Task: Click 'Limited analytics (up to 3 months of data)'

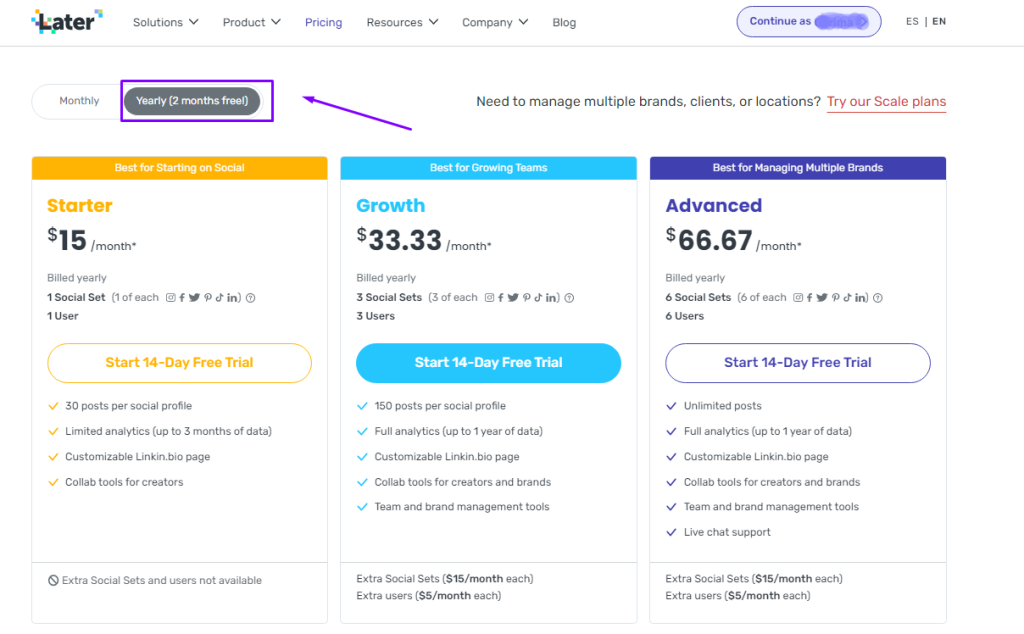Action: point(168,432)
